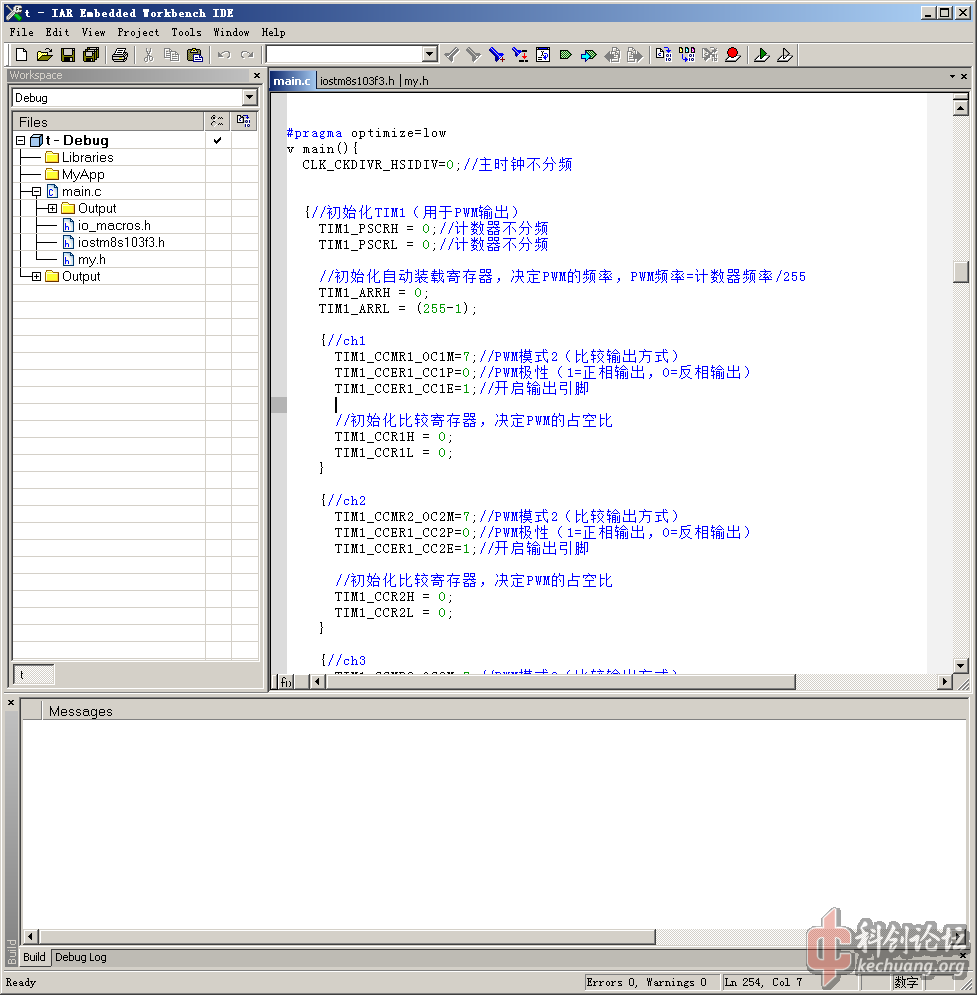Click the Navigate Backward icon
This screenshot has height=995, width=977.
click(612, 55)
